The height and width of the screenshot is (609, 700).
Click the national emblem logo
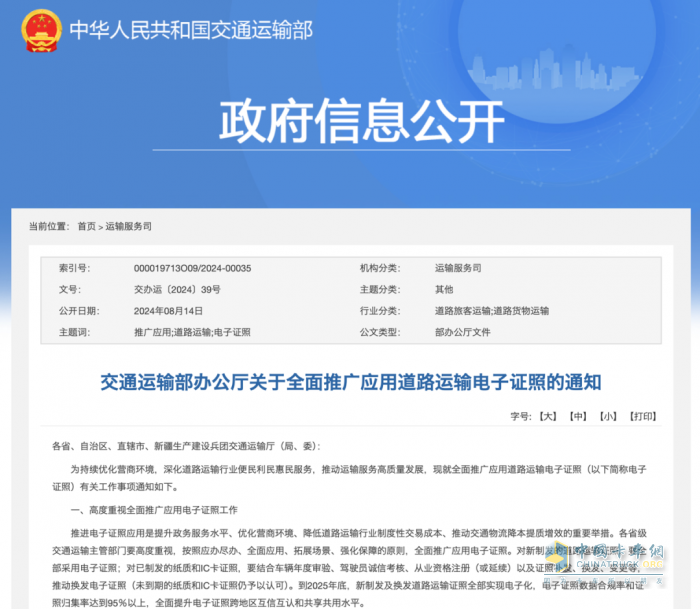point(41,30)
